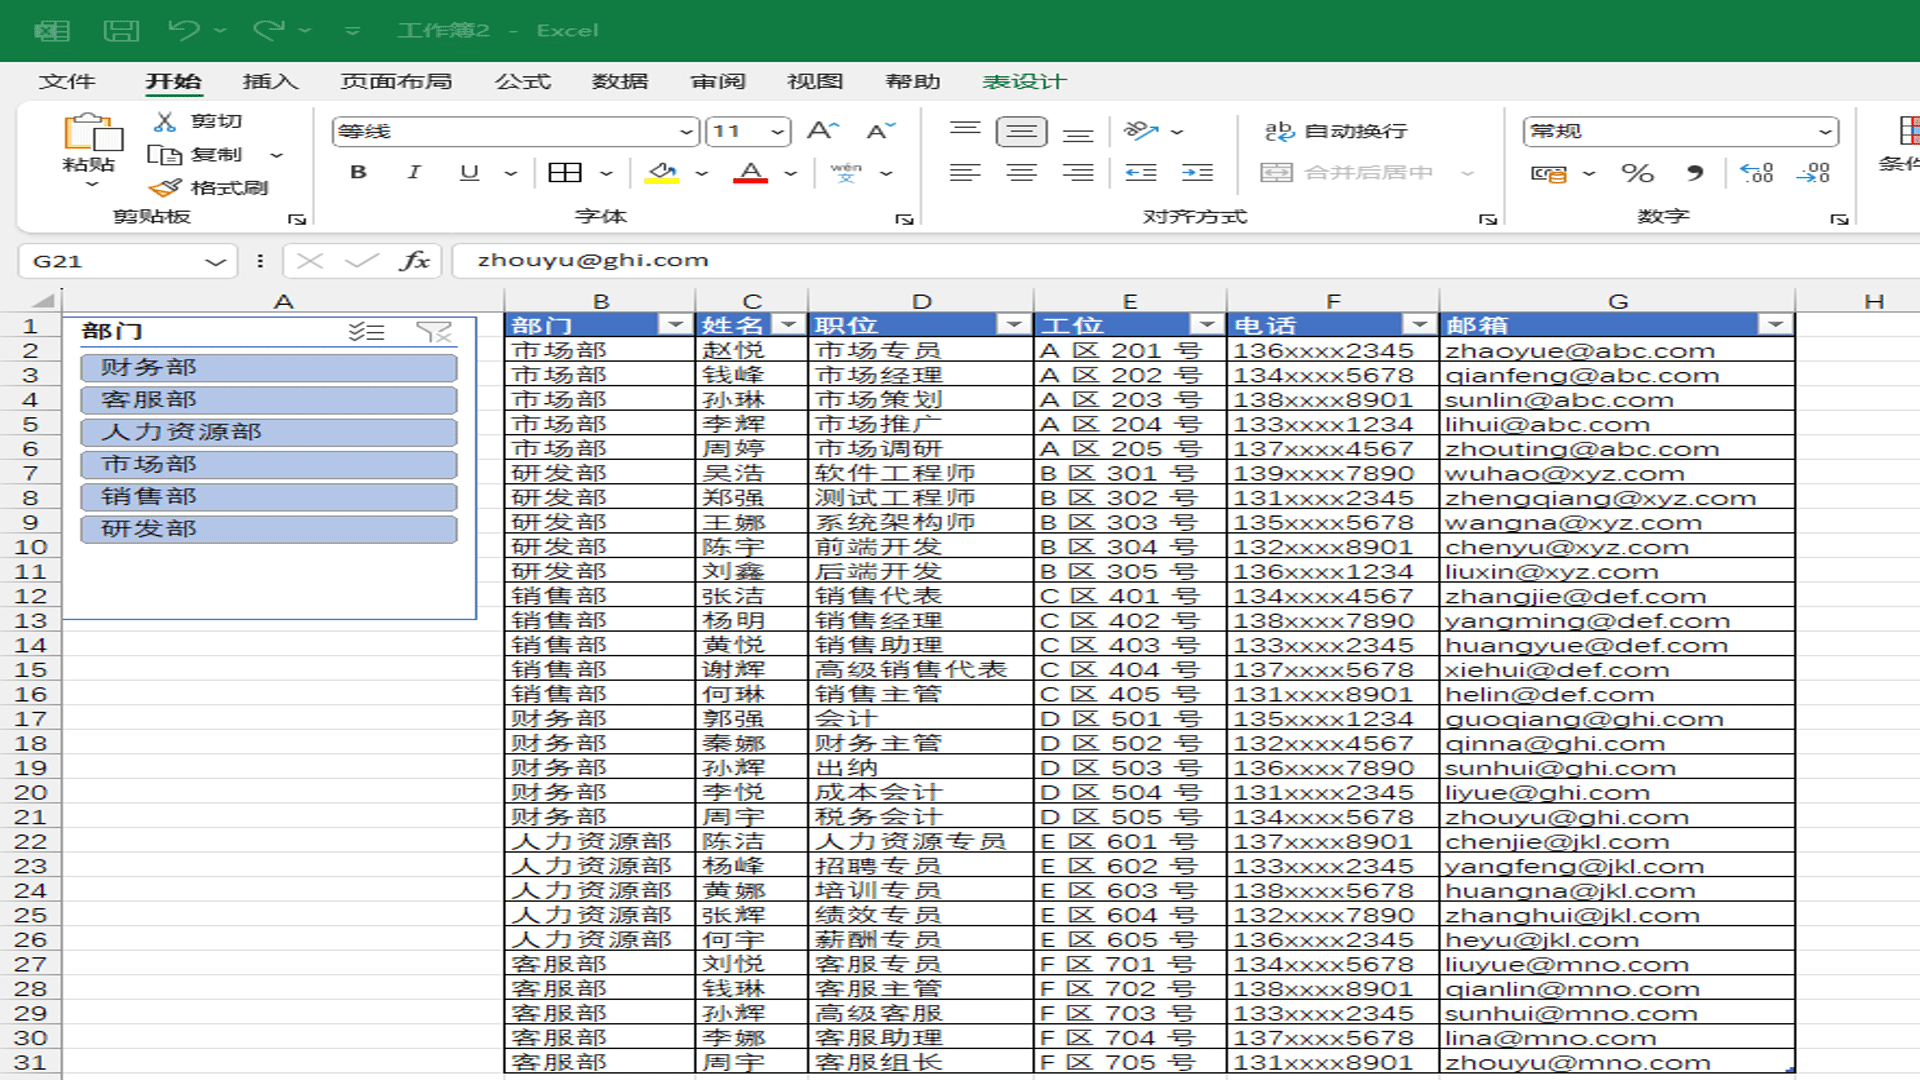Viewport: 1920px width, 1080px height.
Task: Toggle bold formatting
Action: pos(358,173)
